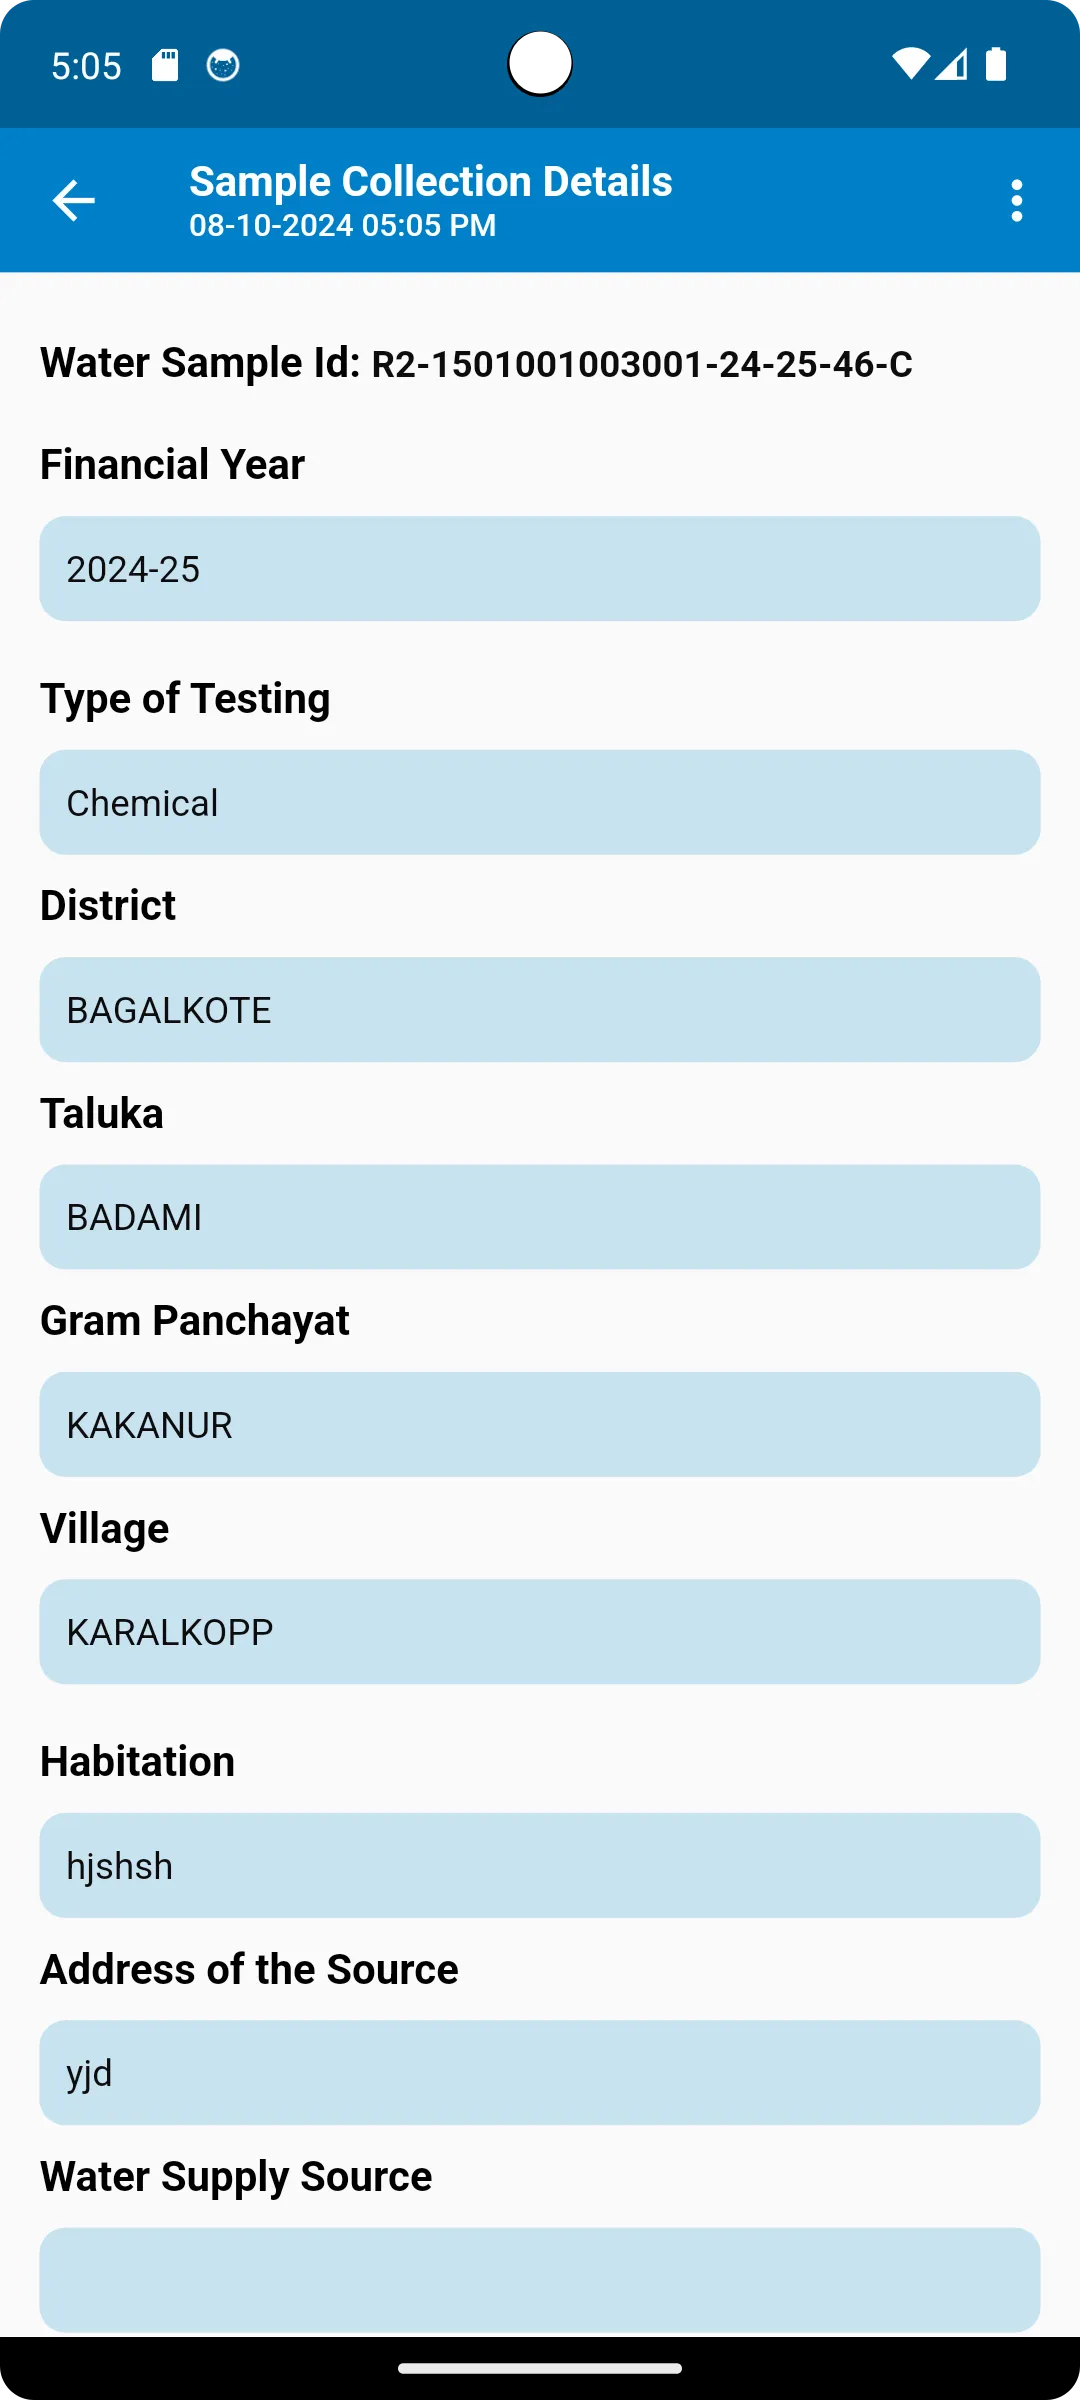Tap the Sample Collection Details title
The height and width of the screenshot is (2400, 1080).
[x=431, y=182]
